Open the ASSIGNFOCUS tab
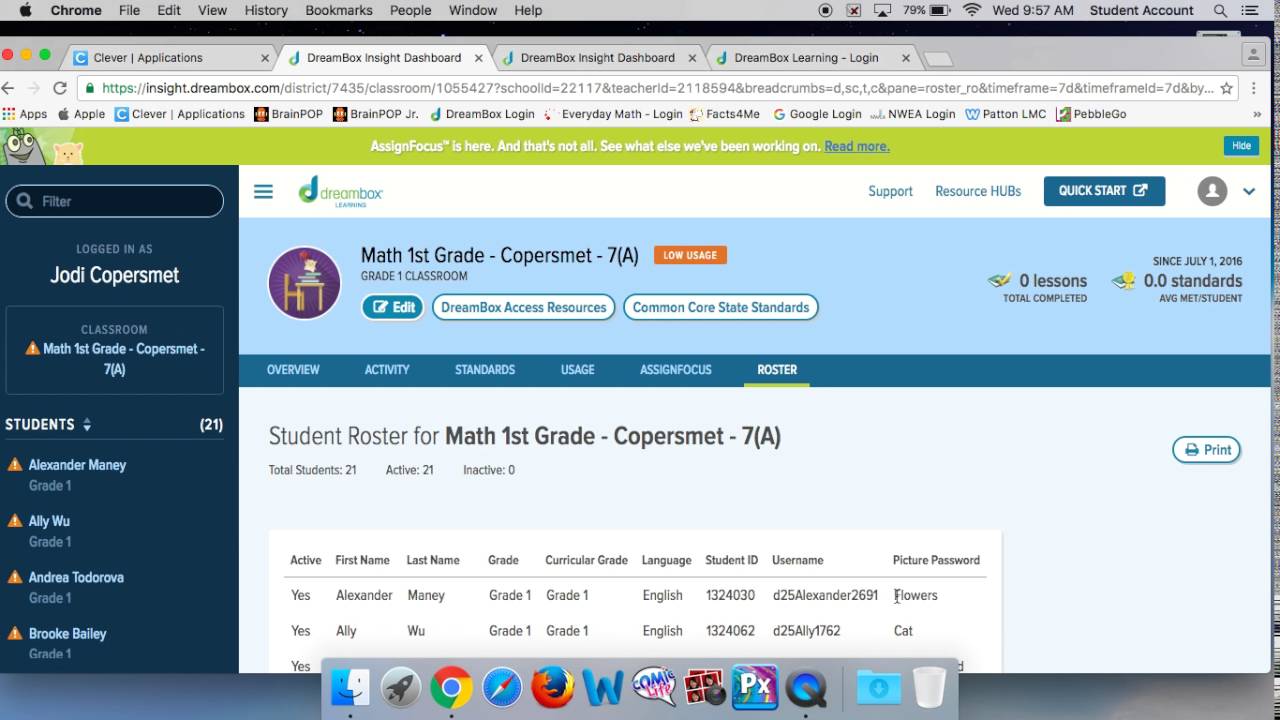The width and height of the screenshot is (1280, 720). point(676,370)
